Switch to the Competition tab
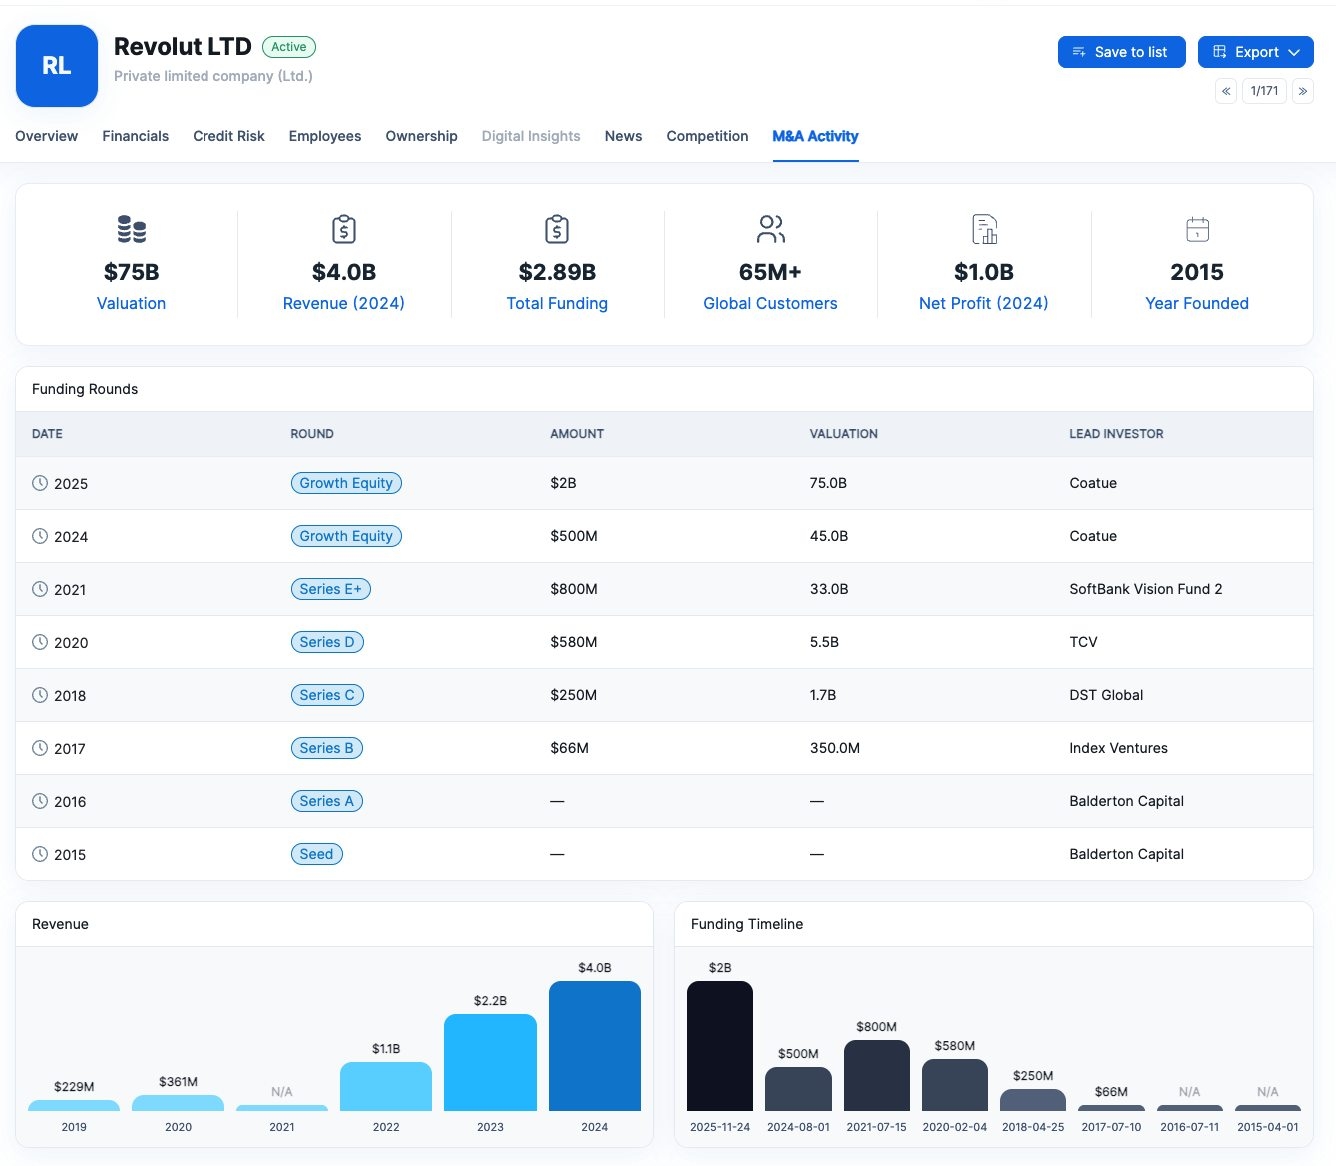The width and height of the screenshot is (1336, 1166). pyautogui.click(x=708, y=136)
